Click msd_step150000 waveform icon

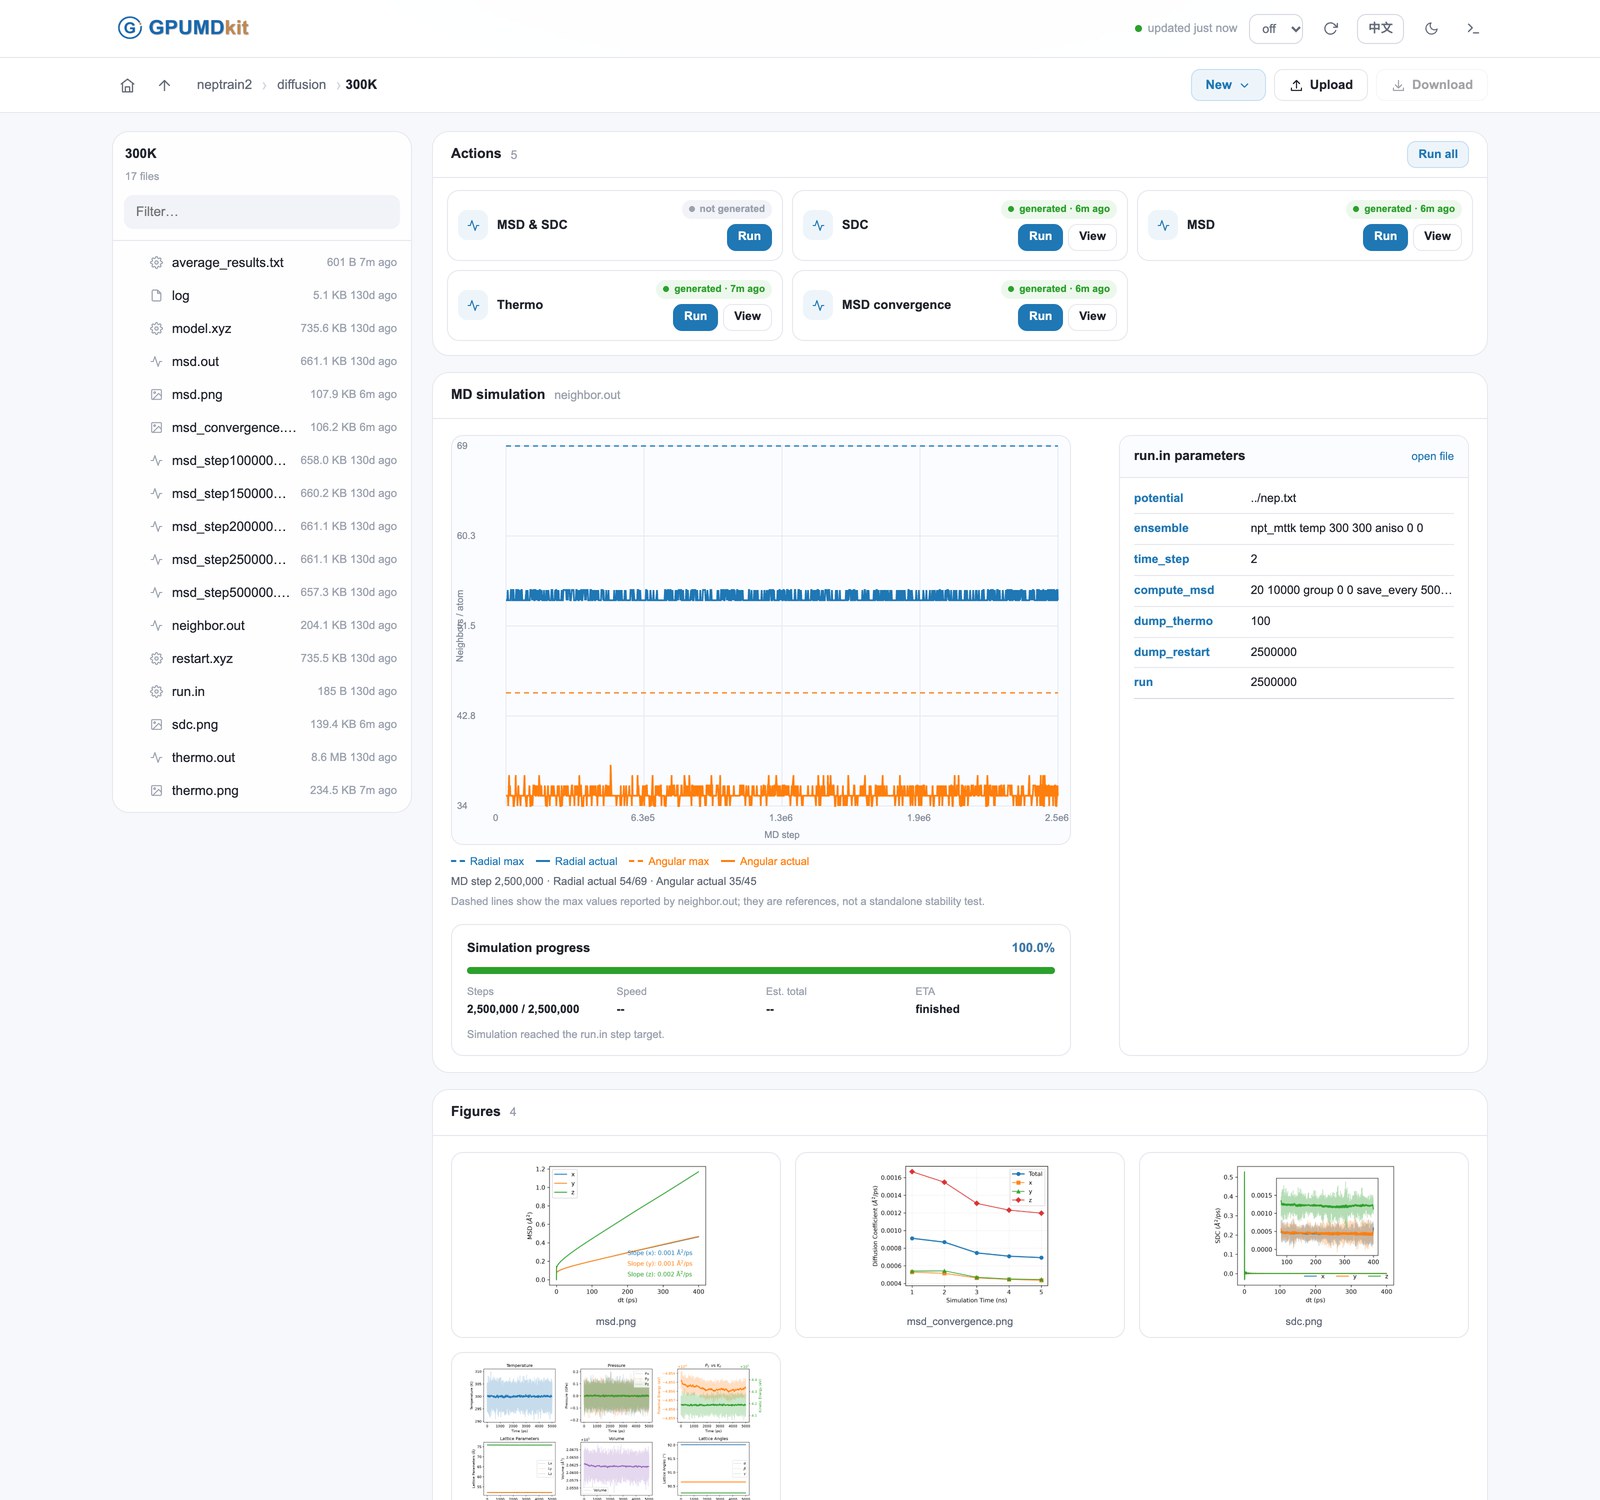(156, 494)
